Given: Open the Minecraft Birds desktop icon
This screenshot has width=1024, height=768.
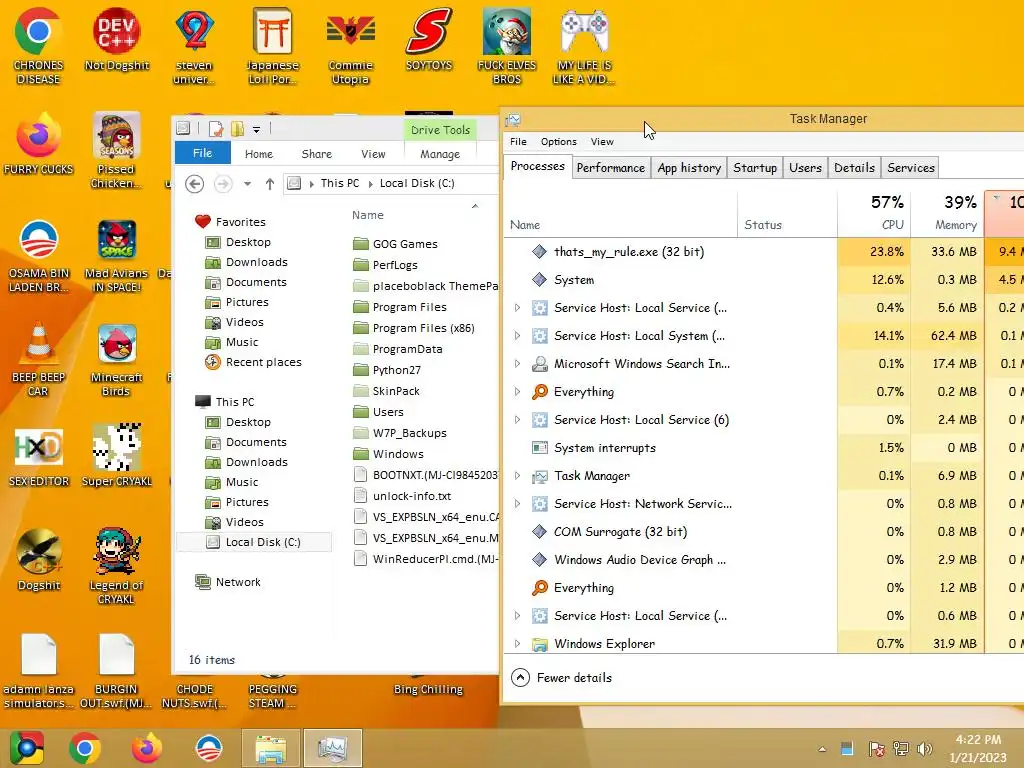Looking at the screenshot, I should click(x=116, y=358).
